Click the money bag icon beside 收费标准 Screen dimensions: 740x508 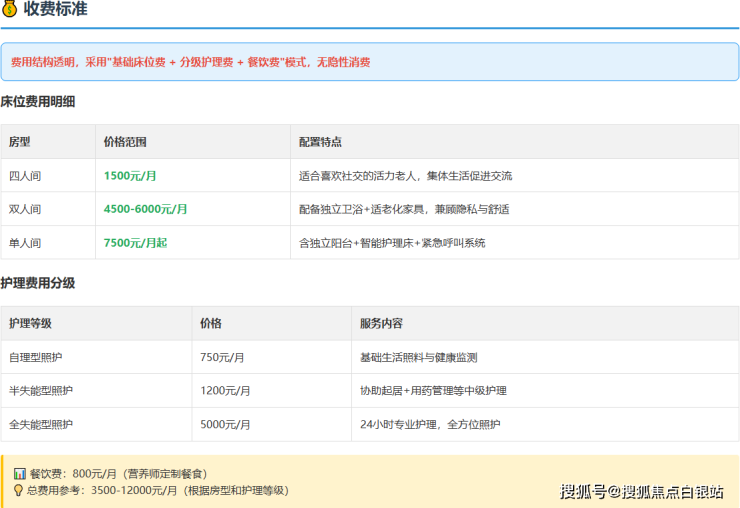point(9,9)
